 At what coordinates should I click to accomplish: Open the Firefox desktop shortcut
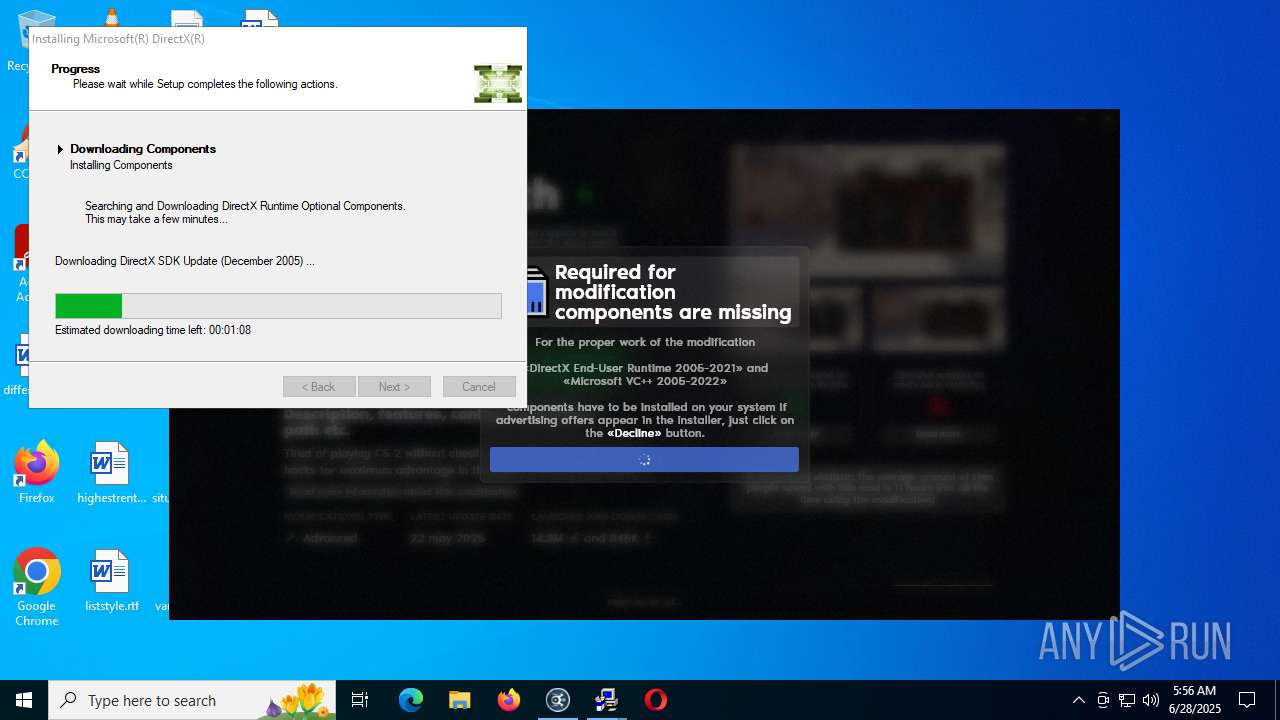pos(37,473)
